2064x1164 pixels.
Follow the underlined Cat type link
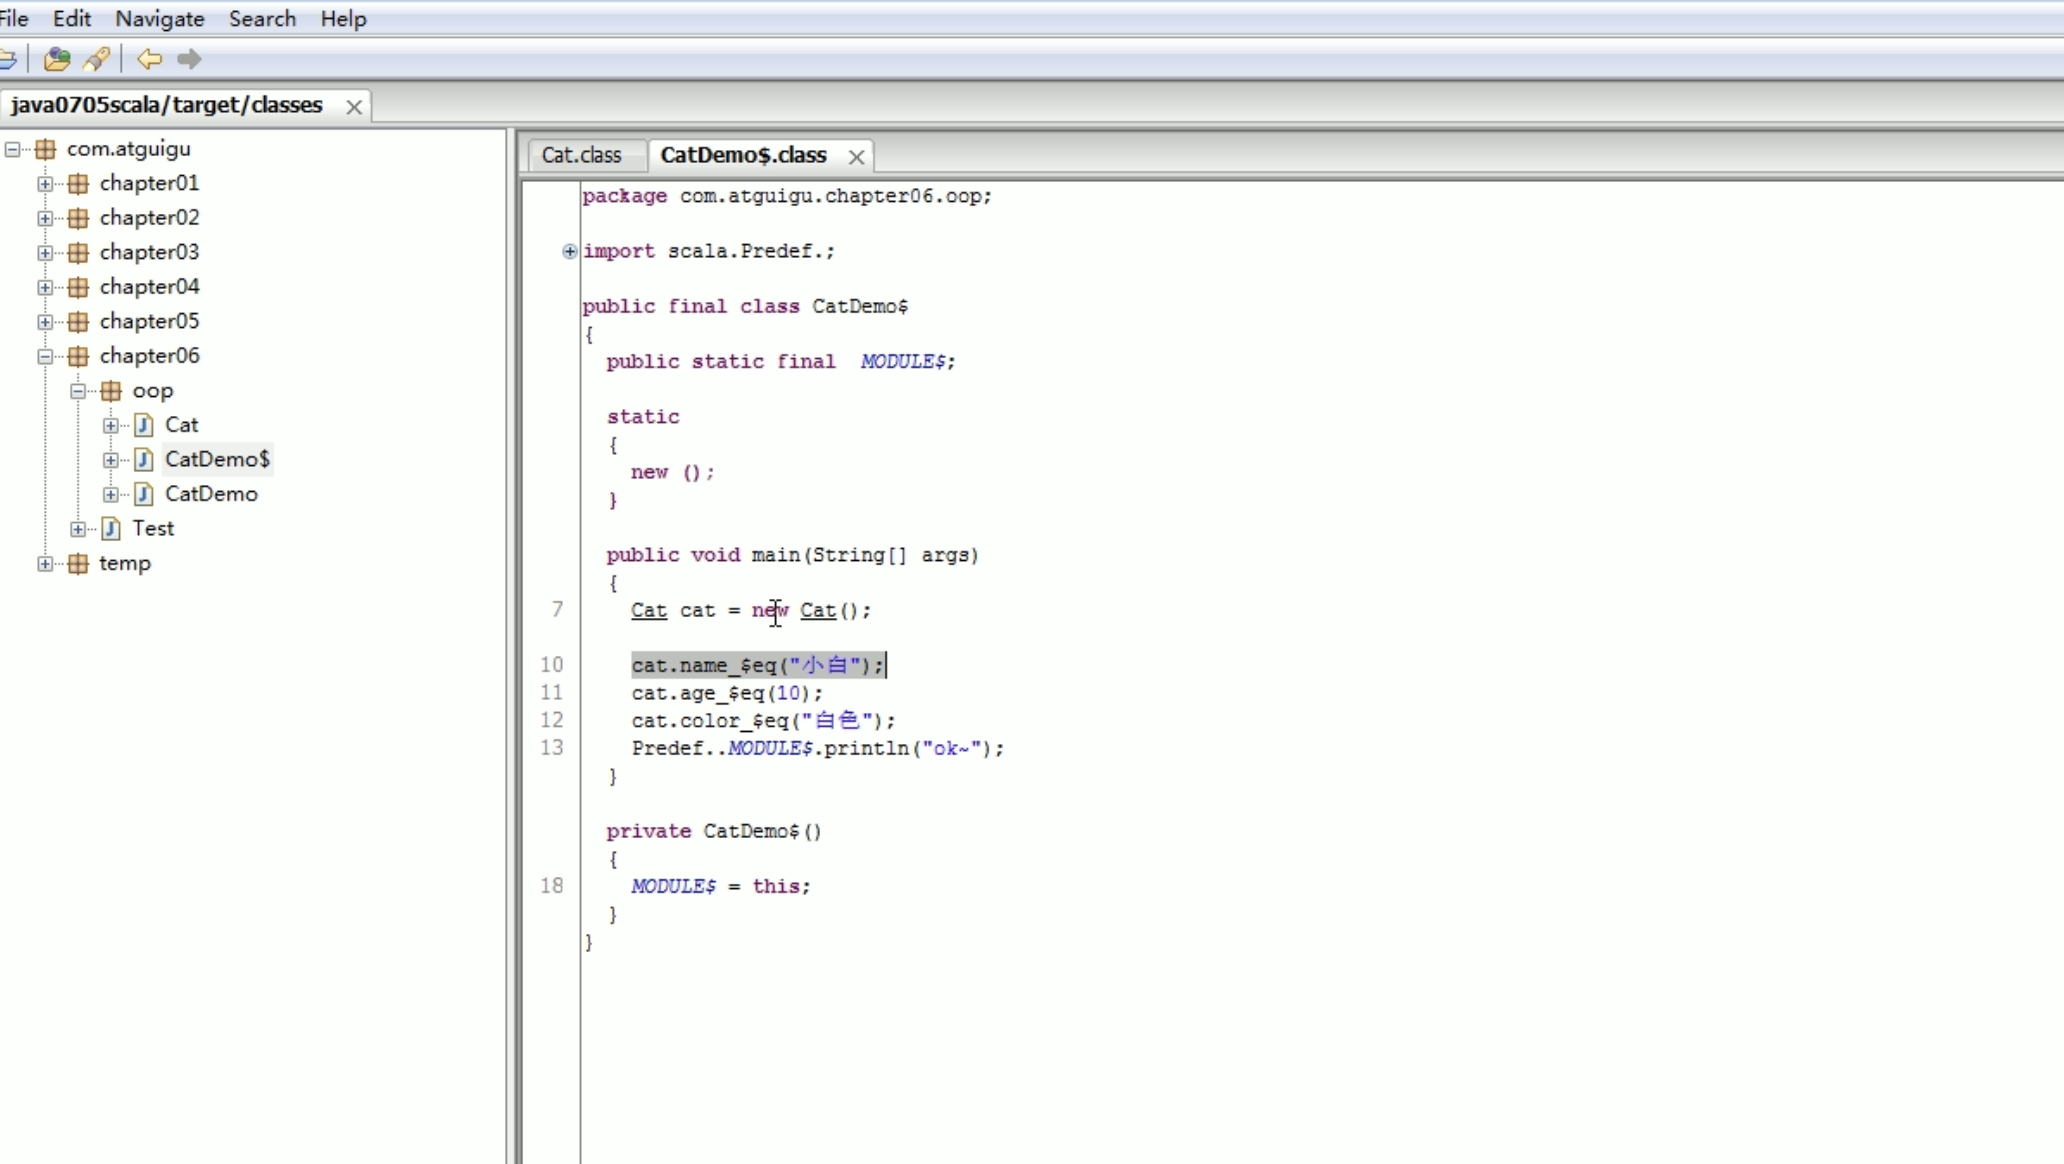click(x=649, y=611)
